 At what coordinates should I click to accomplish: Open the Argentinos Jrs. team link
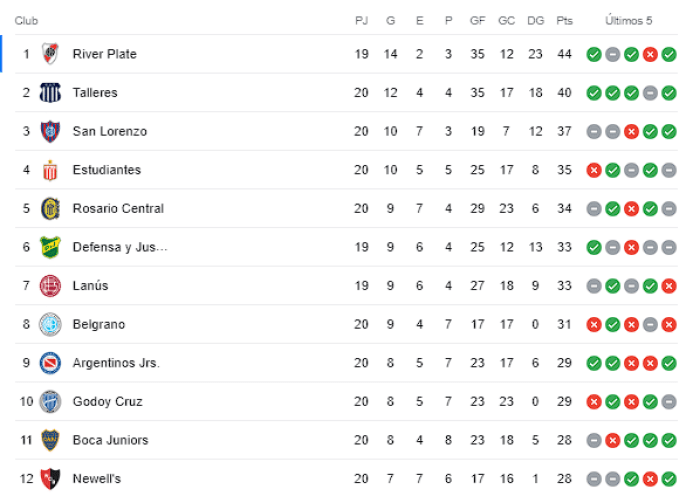116,363
